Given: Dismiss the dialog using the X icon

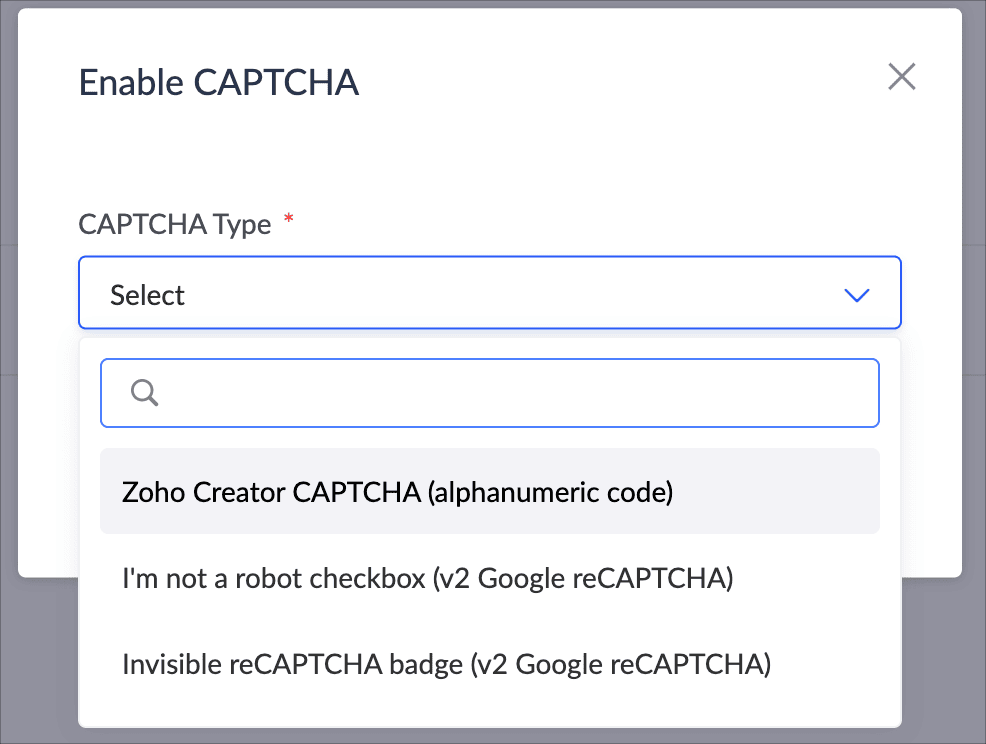Looking at the screenshot, I should 901,77.
